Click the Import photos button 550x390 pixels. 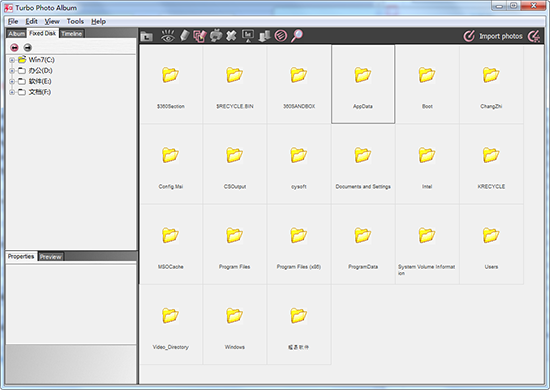pos(492,36)
